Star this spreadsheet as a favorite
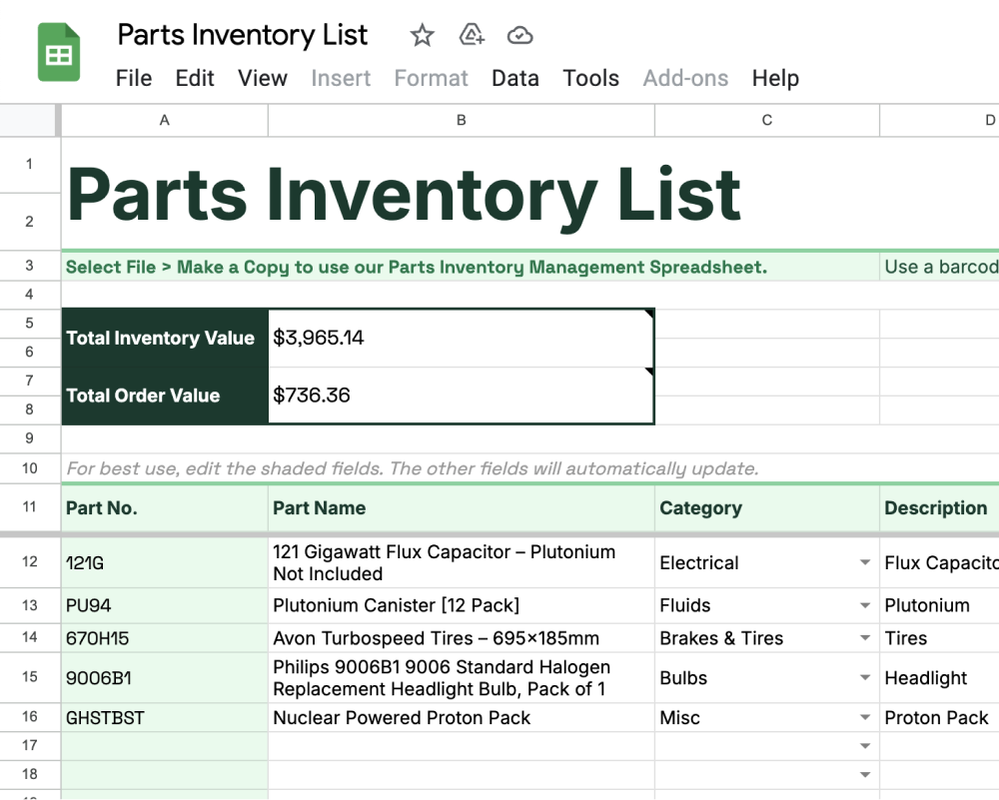 coord(421,35)
